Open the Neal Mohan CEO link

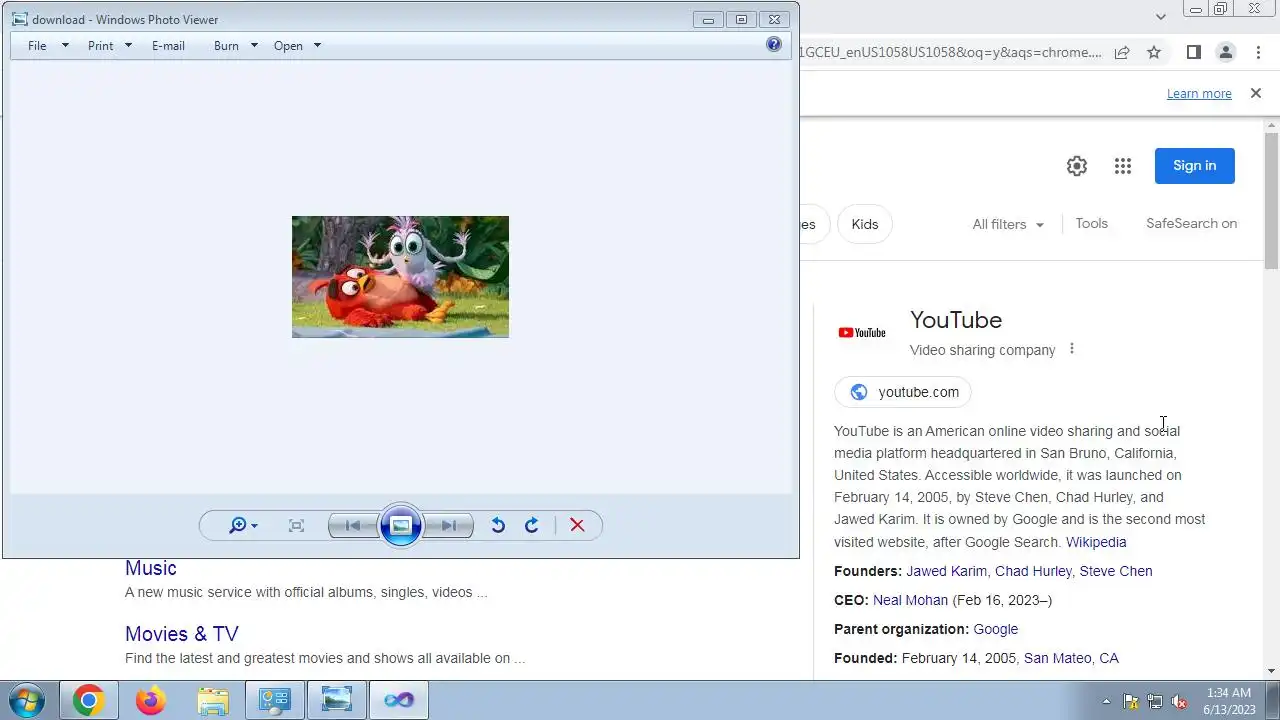910,600
